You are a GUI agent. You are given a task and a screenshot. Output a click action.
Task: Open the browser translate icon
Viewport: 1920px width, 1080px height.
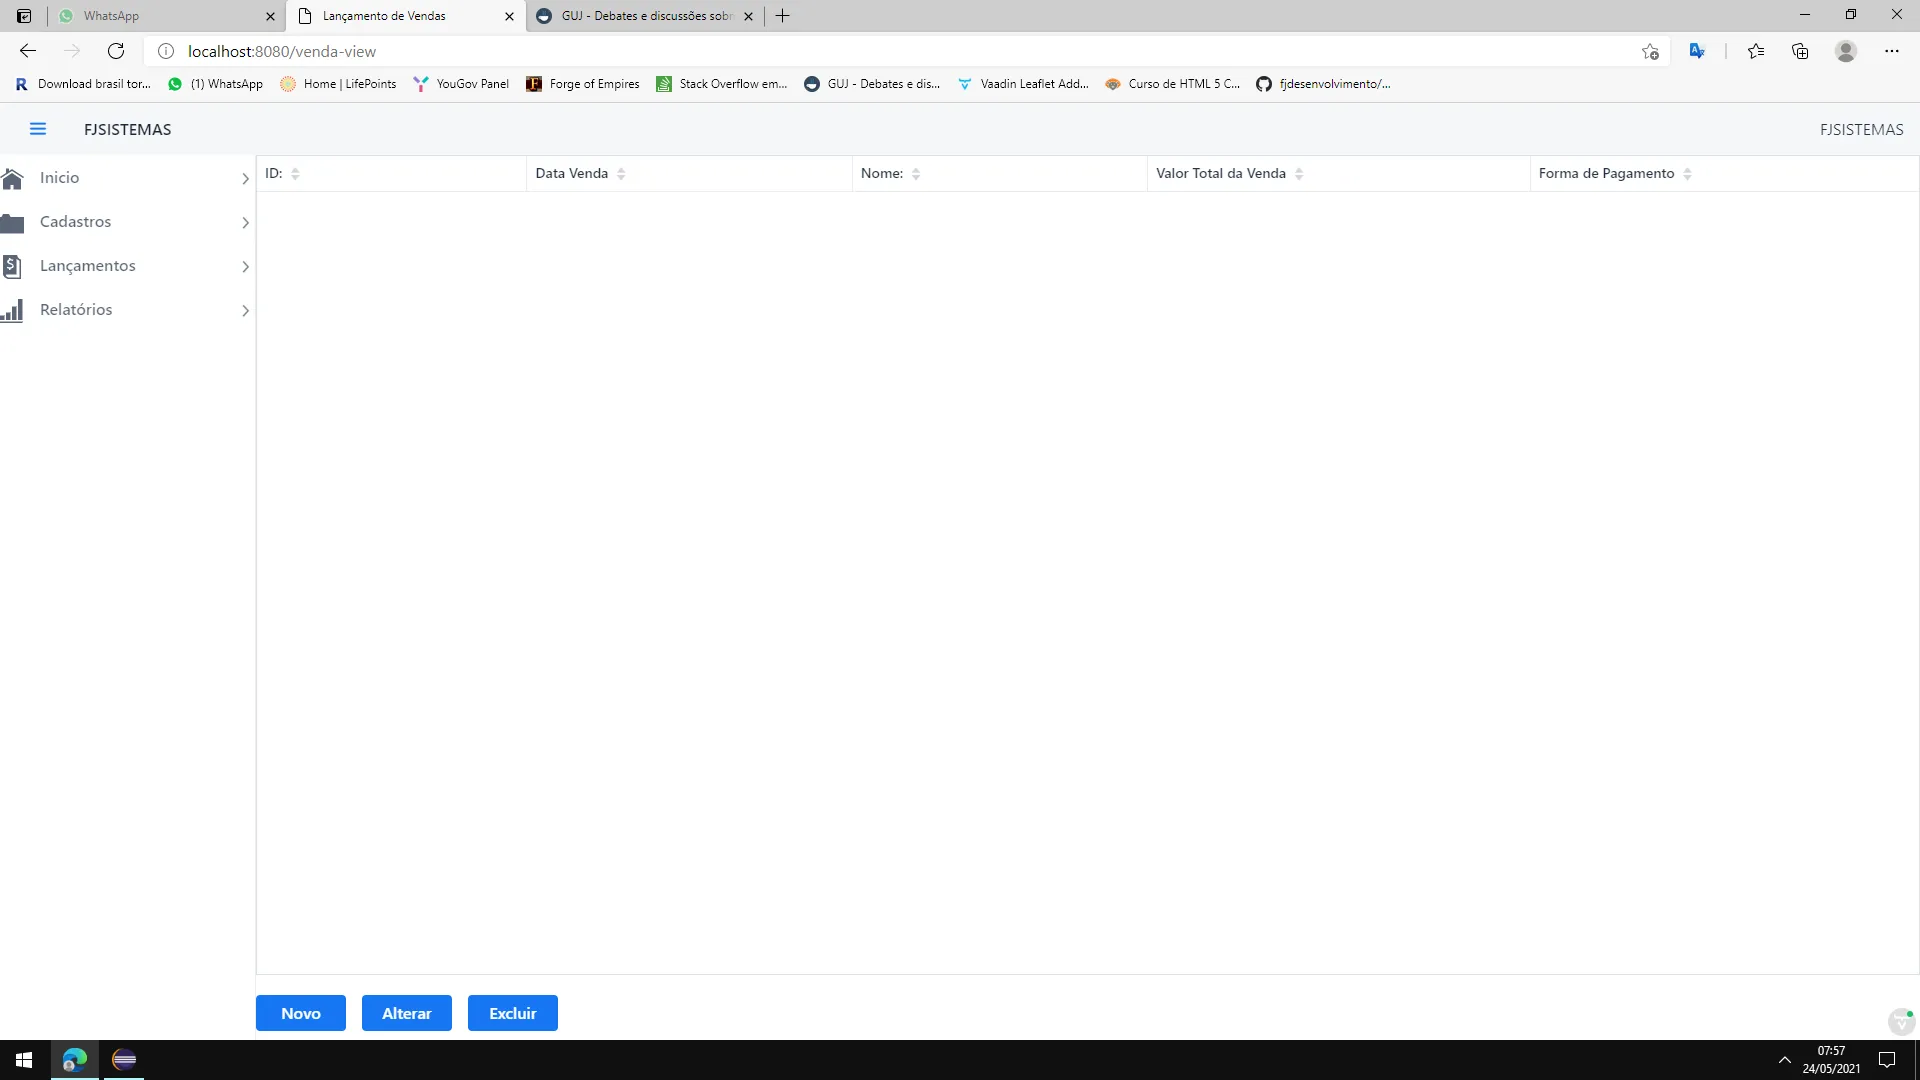coord(1697,51)
